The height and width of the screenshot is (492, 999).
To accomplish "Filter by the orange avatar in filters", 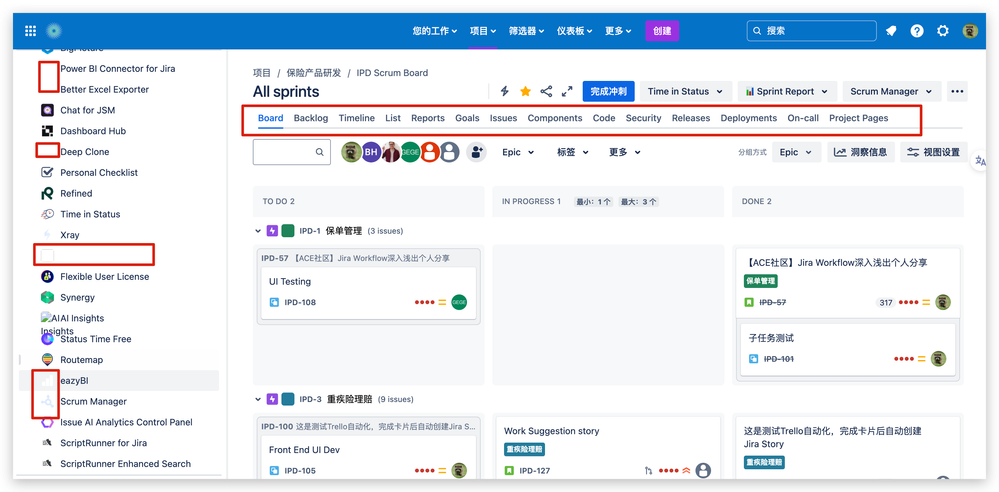I will [430, 152].
